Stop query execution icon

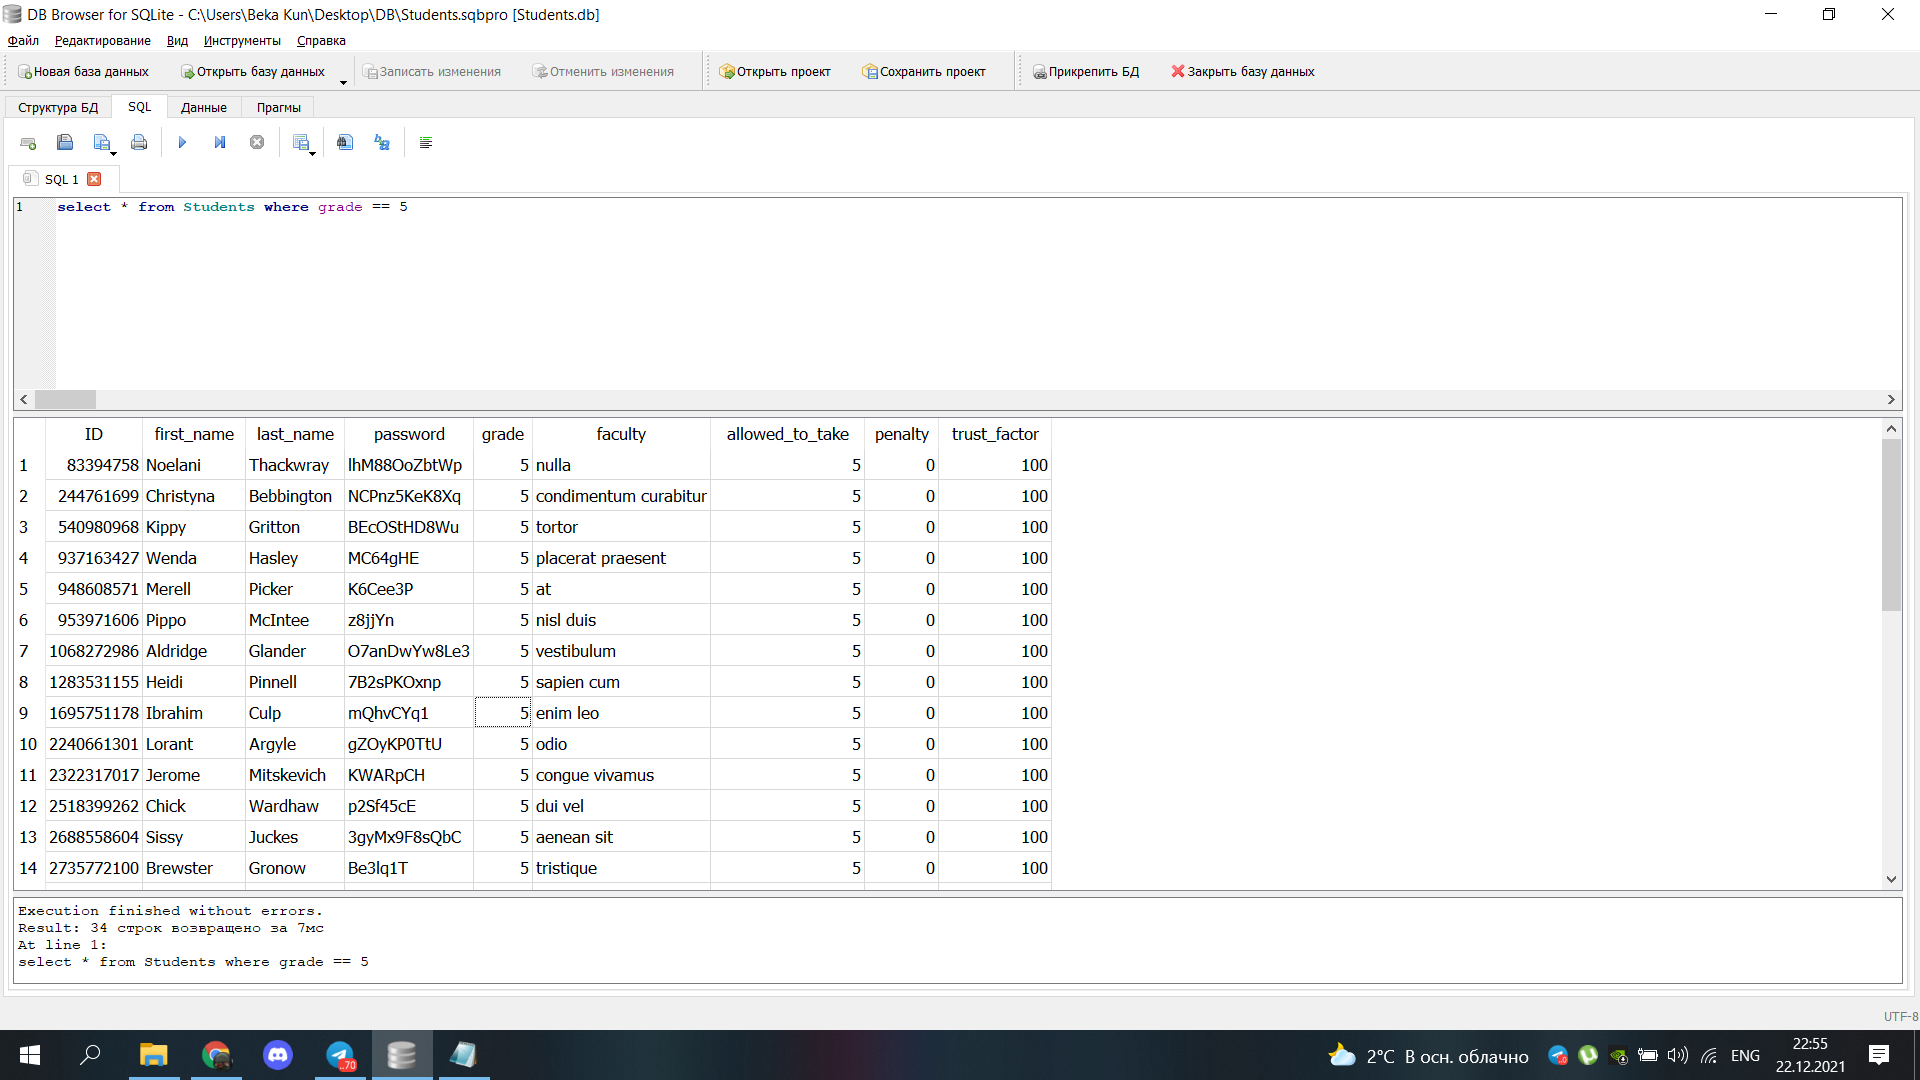click(x=257, y=143)
